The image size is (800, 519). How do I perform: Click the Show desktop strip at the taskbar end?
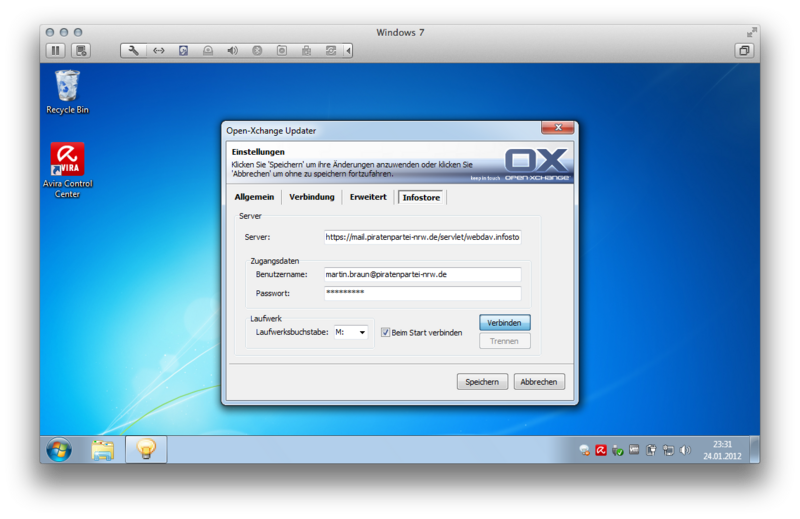[755, 450]
